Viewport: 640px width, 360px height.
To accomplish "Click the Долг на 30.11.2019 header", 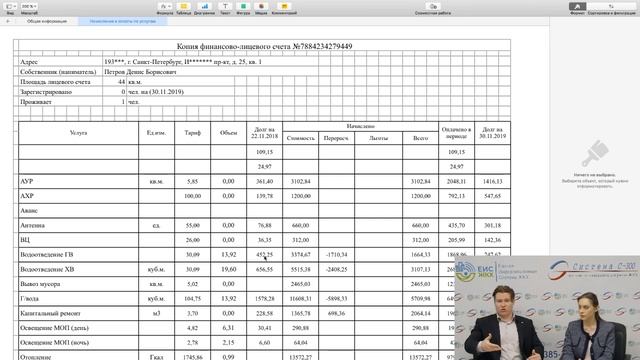I will (492, 133).
